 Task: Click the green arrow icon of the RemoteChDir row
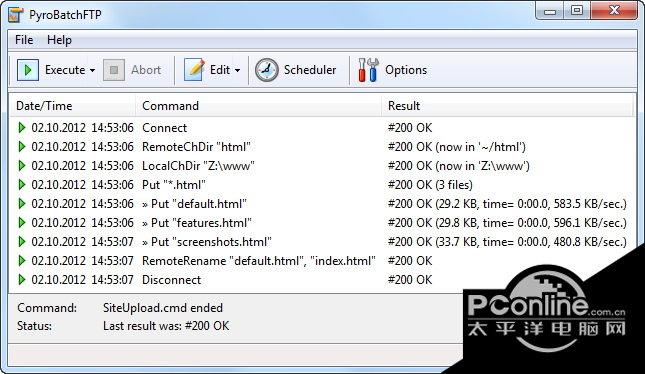point(22,146)
